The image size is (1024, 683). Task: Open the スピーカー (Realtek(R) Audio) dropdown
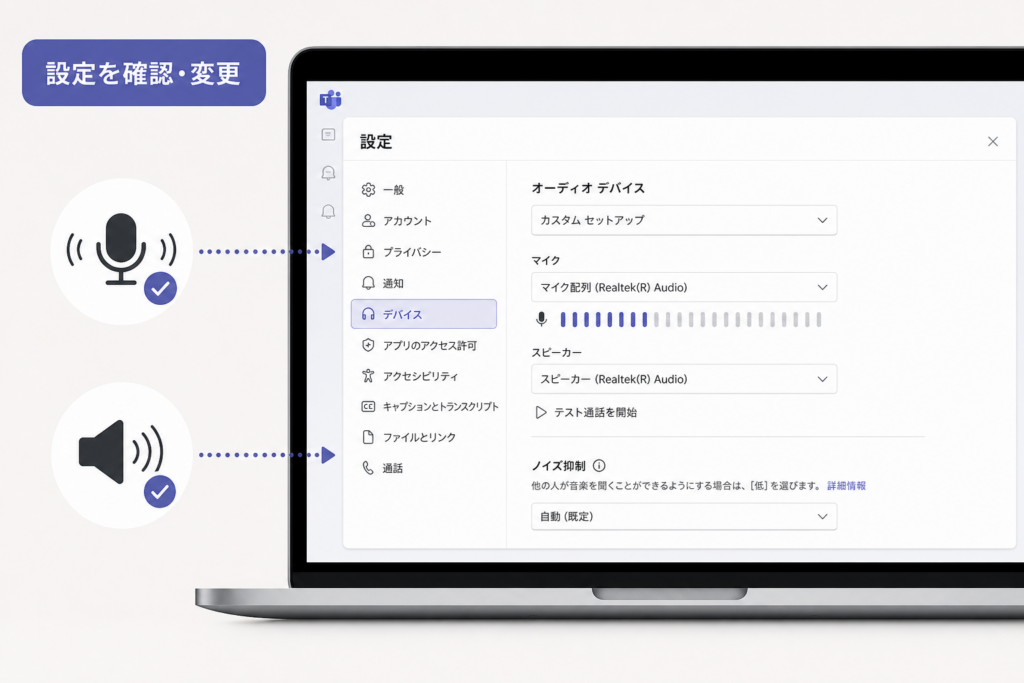(684, 379)
